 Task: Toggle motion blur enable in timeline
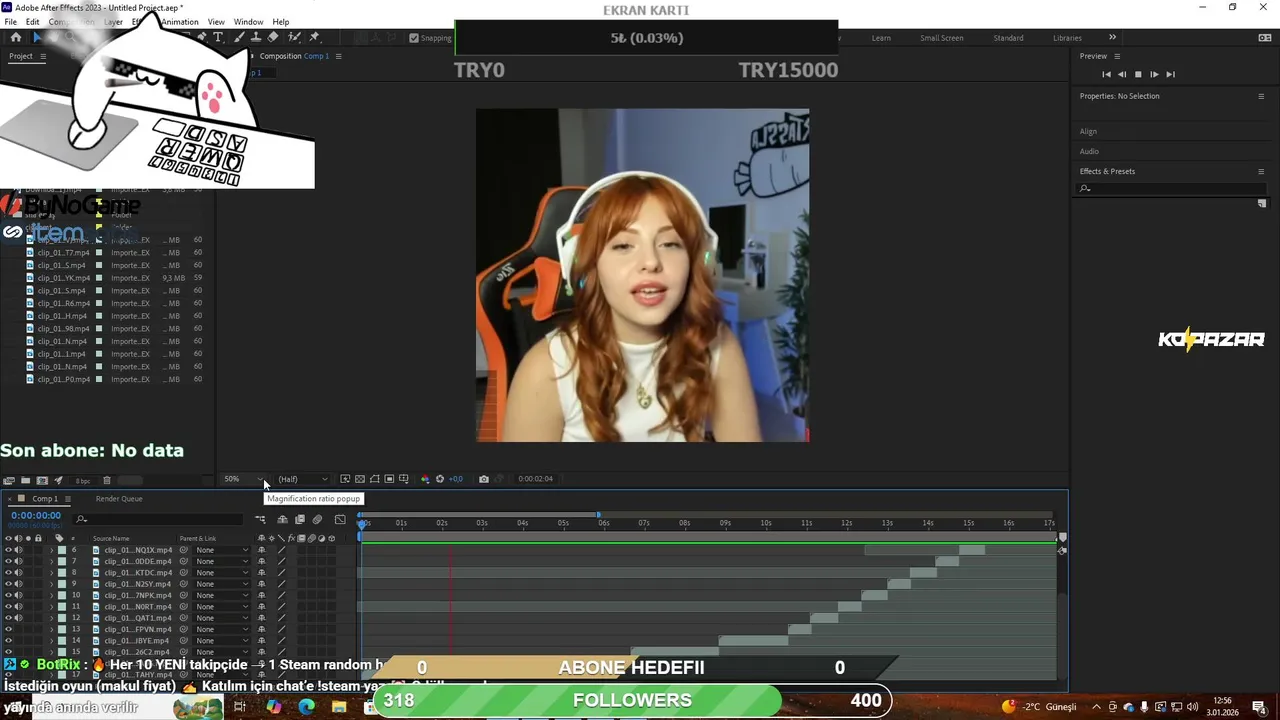[x=317, y=519]
